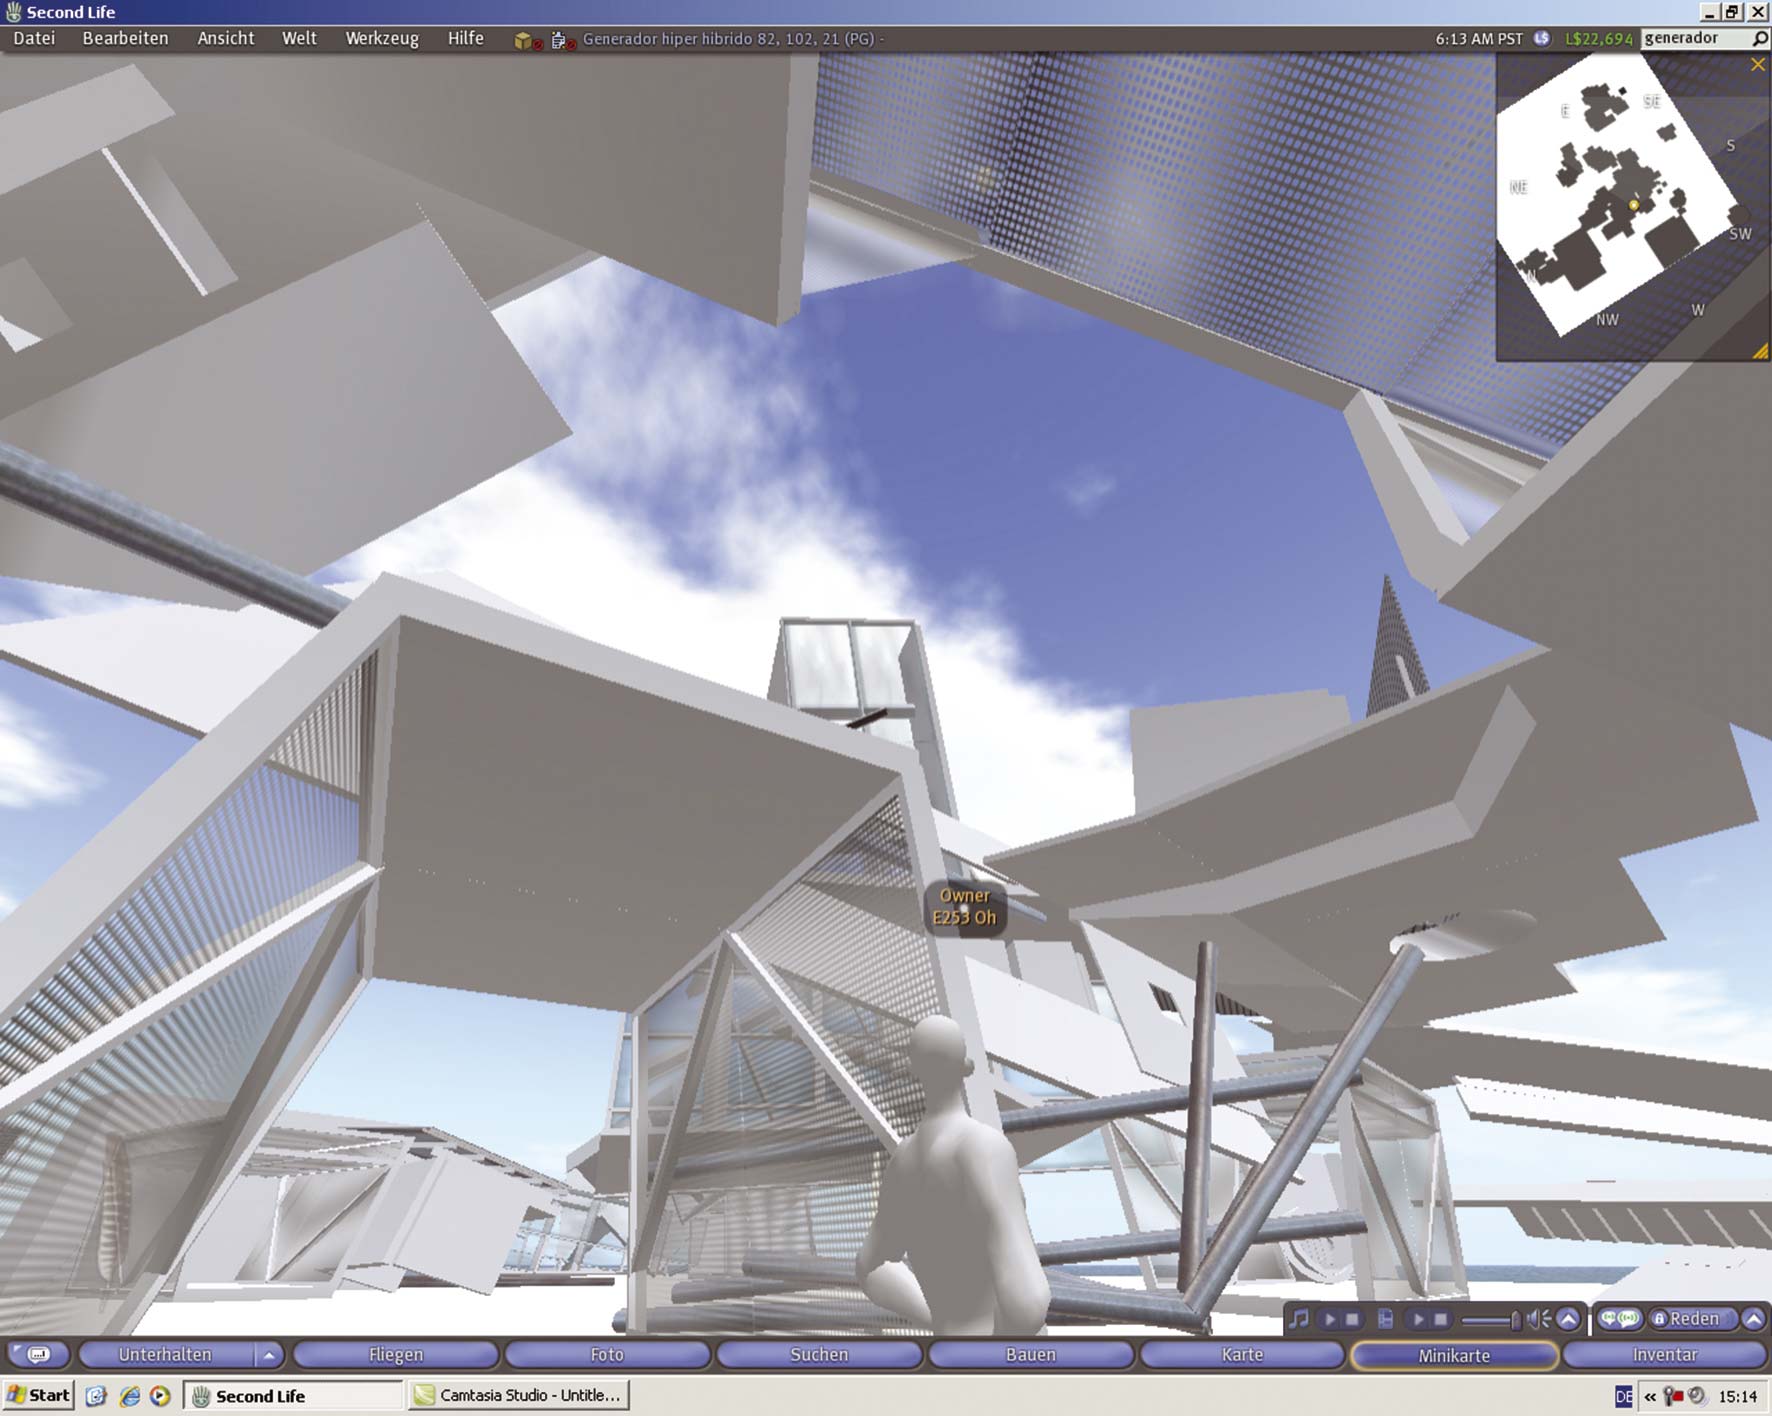Click the region location text Generador hiper hibrido
1772x1416 pixels.
click(733, 39)
